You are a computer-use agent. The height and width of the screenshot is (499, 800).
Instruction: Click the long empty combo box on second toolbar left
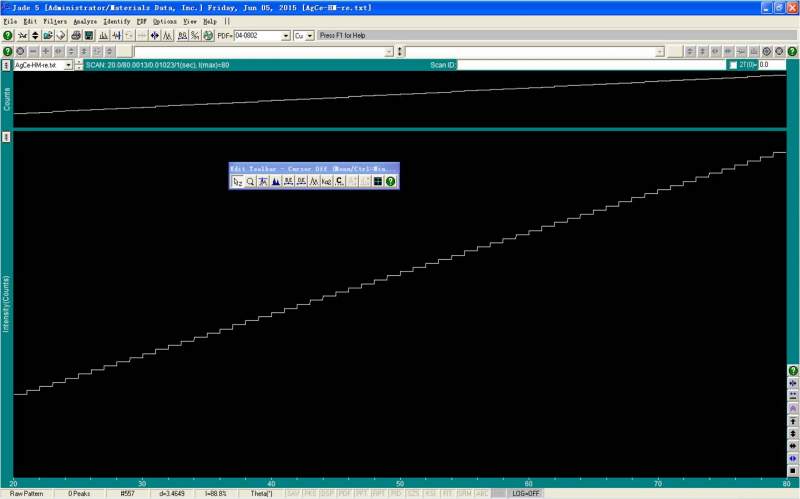(x=263, y=52)
